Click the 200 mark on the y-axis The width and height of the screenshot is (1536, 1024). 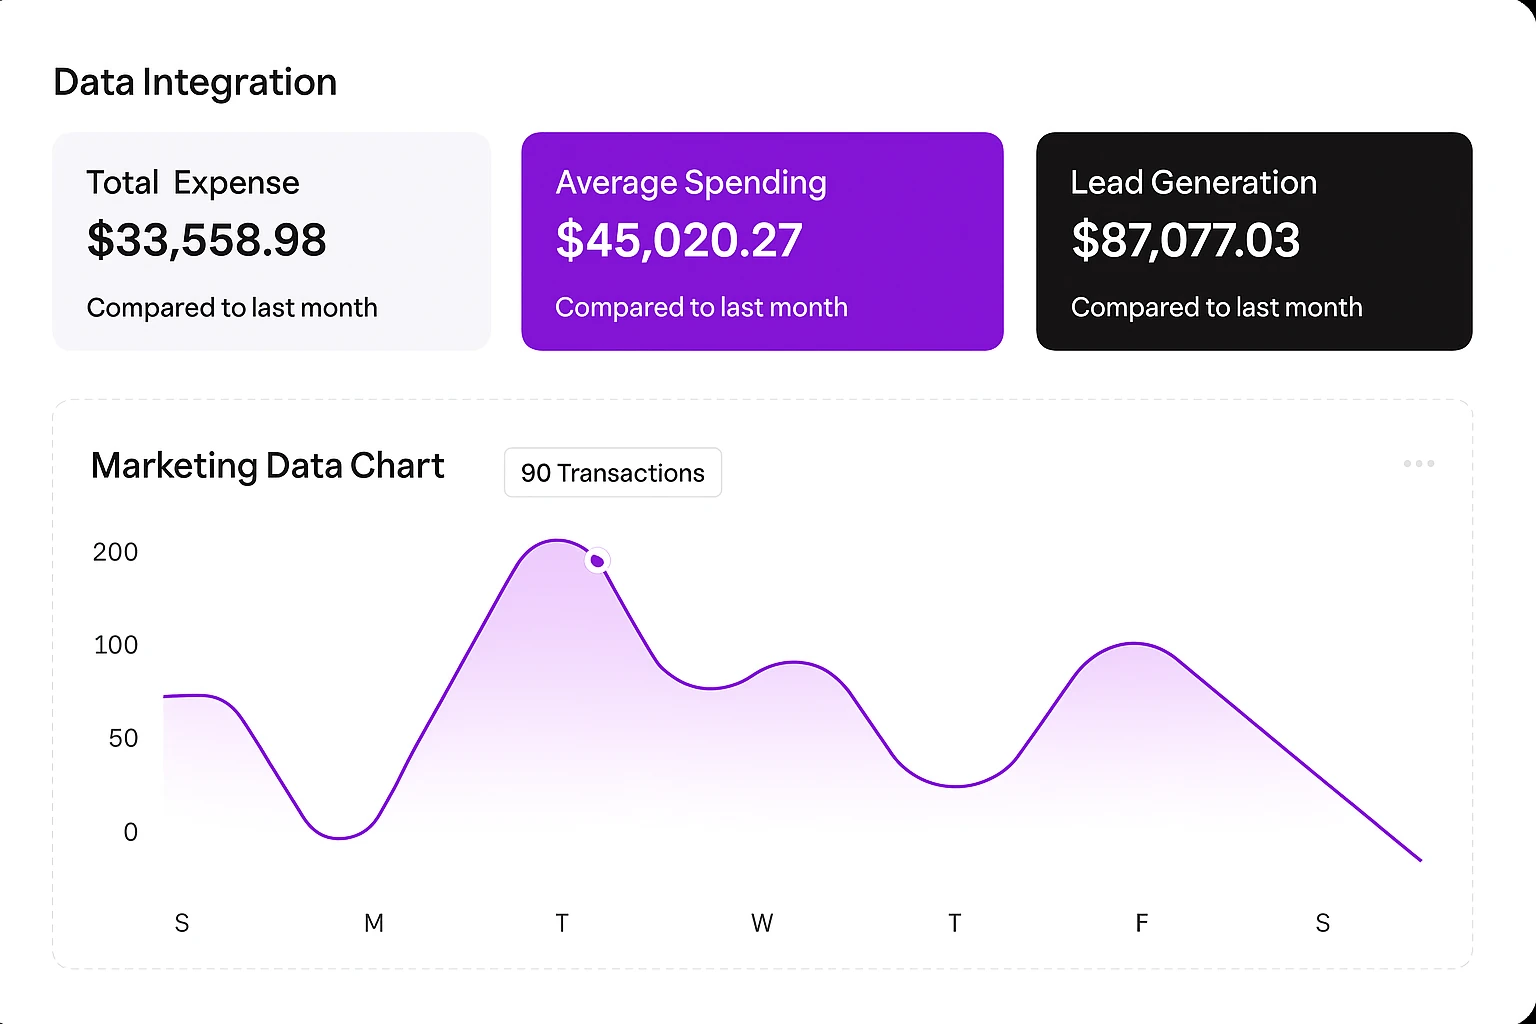115,552
